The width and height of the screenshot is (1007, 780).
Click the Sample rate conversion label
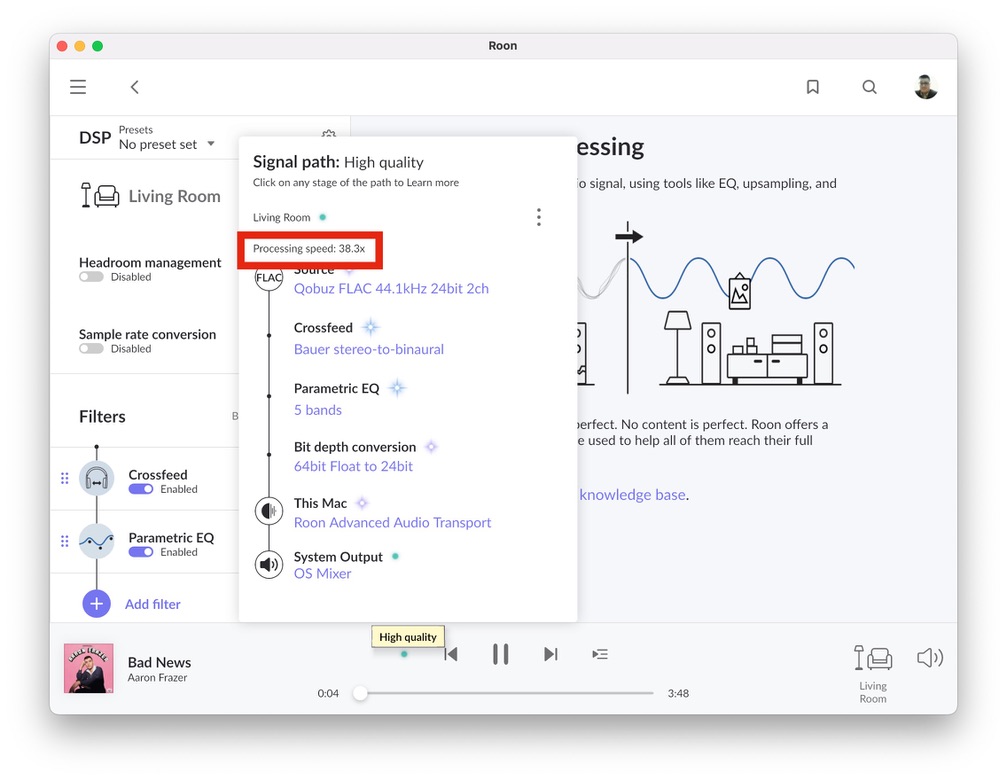click(x=147, y=334)
